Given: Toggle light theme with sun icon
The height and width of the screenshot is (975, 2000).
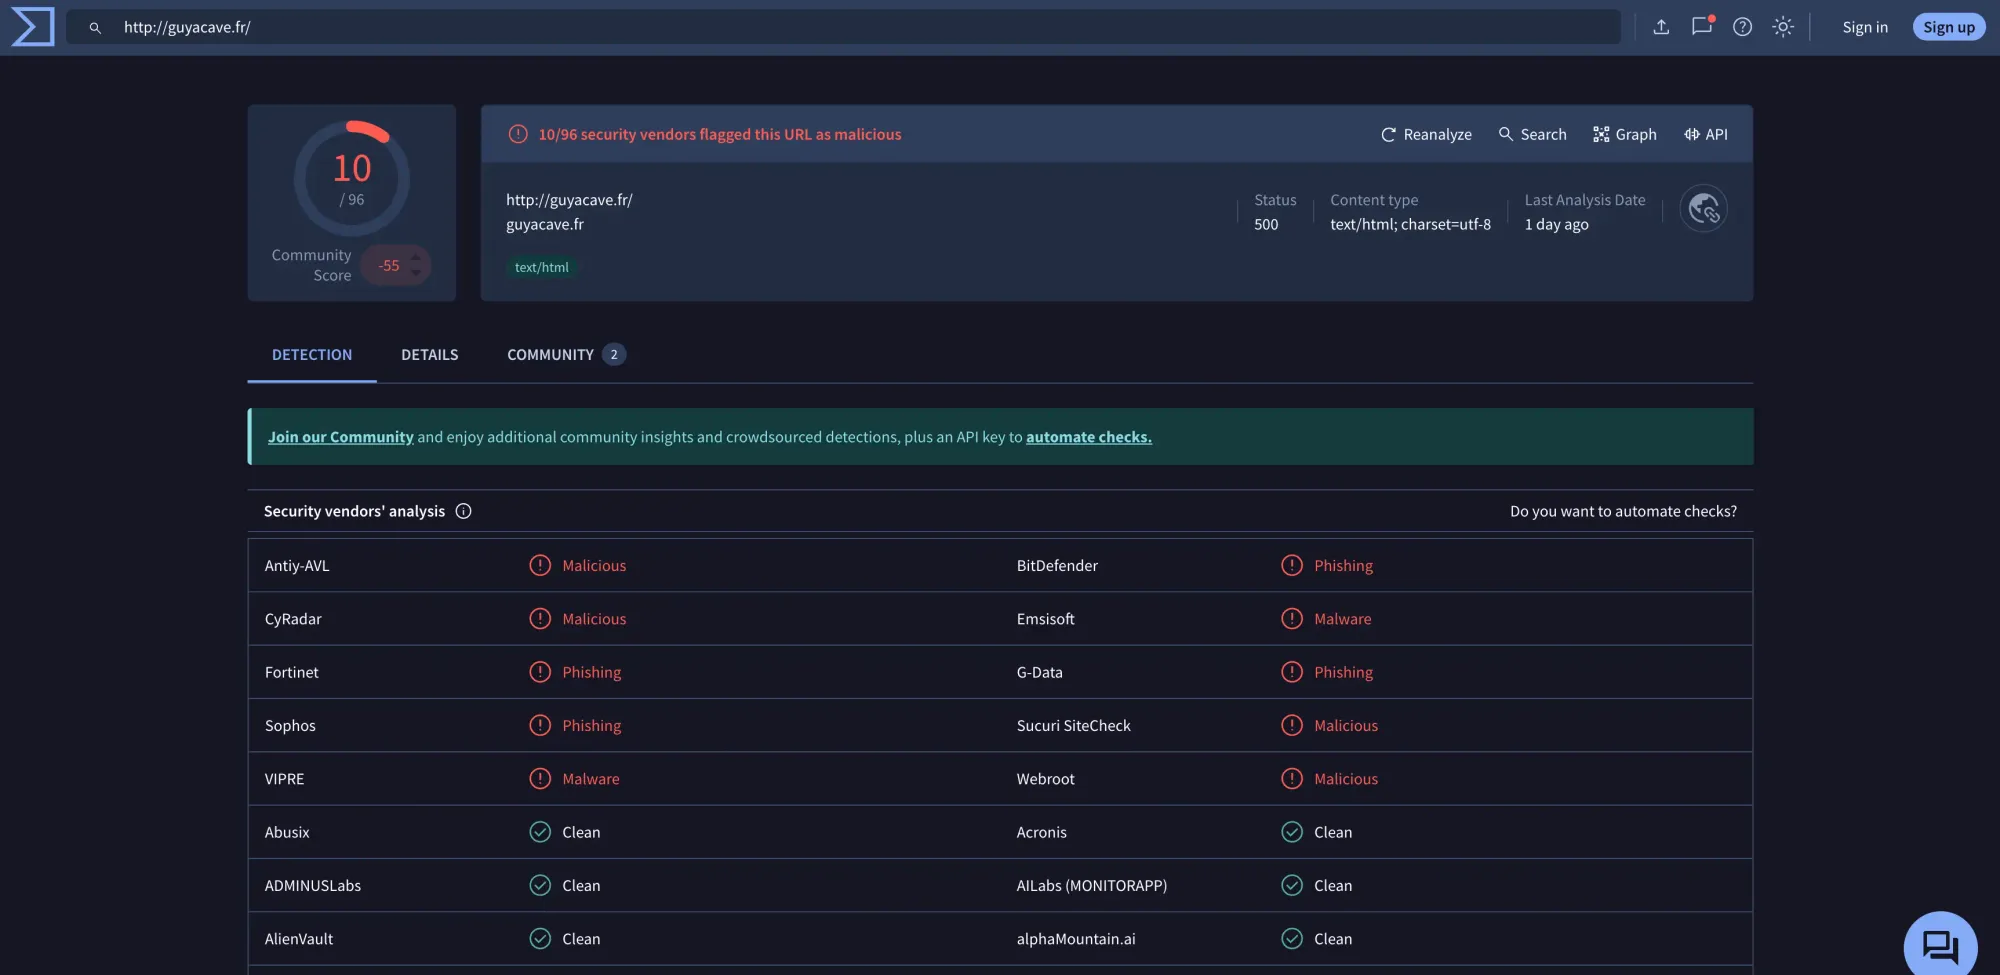Looking at the screenshot, I should [1783, 27].
